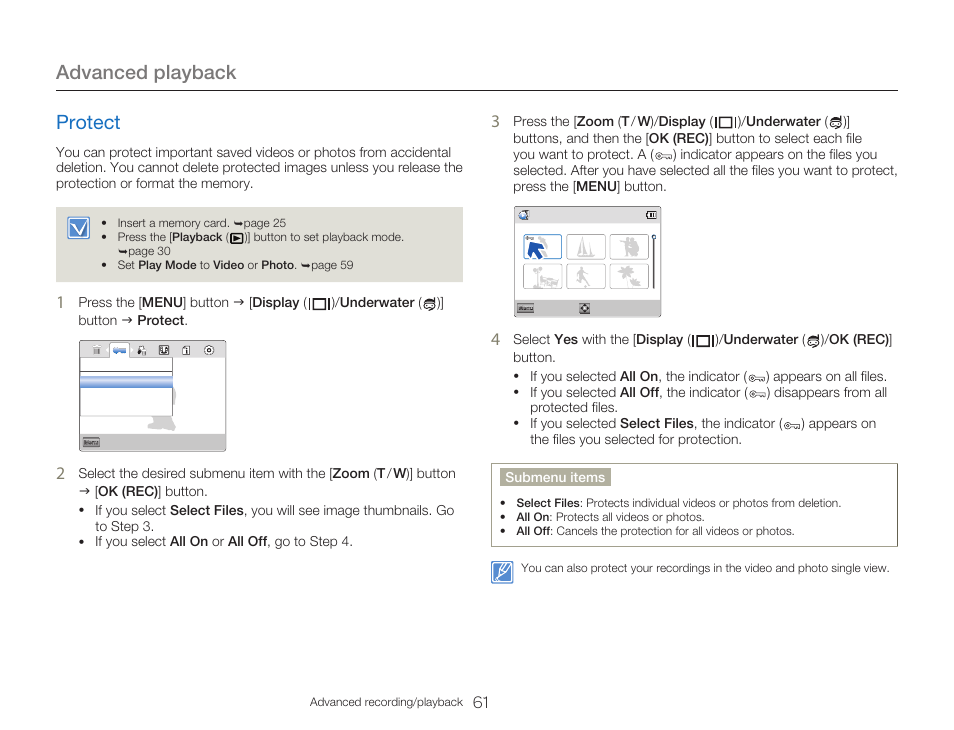Select the first thumbnail with key indicator
Screen dimensions: 954x730
click(543, 247)
